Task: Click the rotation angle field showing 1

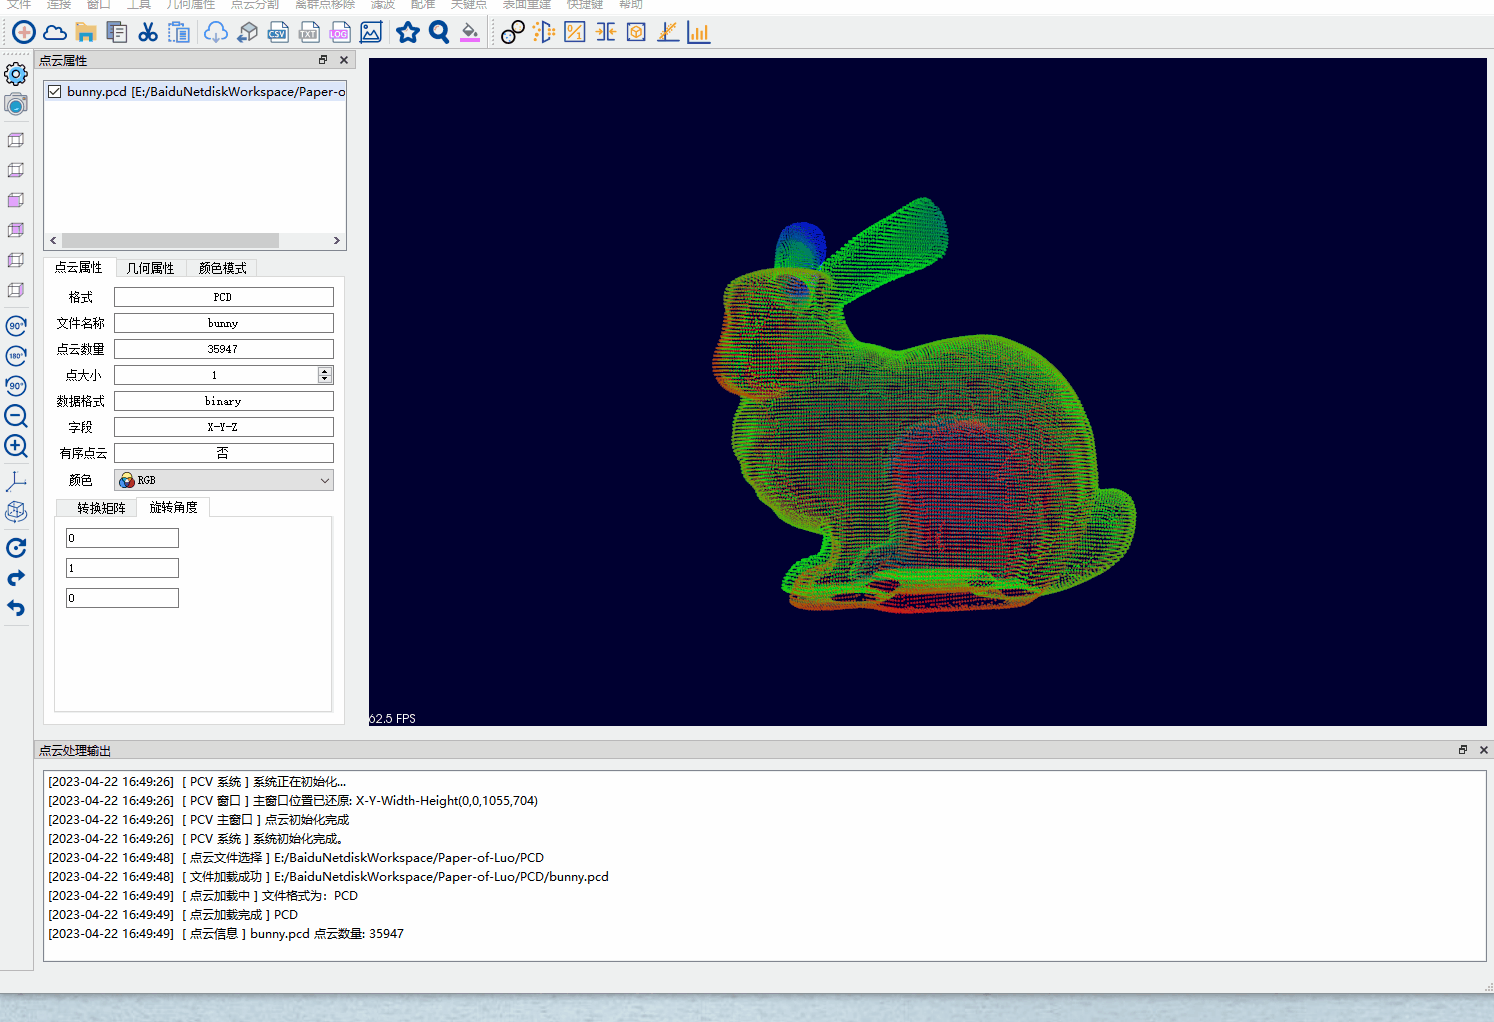Action: click(x=122, y=568)
